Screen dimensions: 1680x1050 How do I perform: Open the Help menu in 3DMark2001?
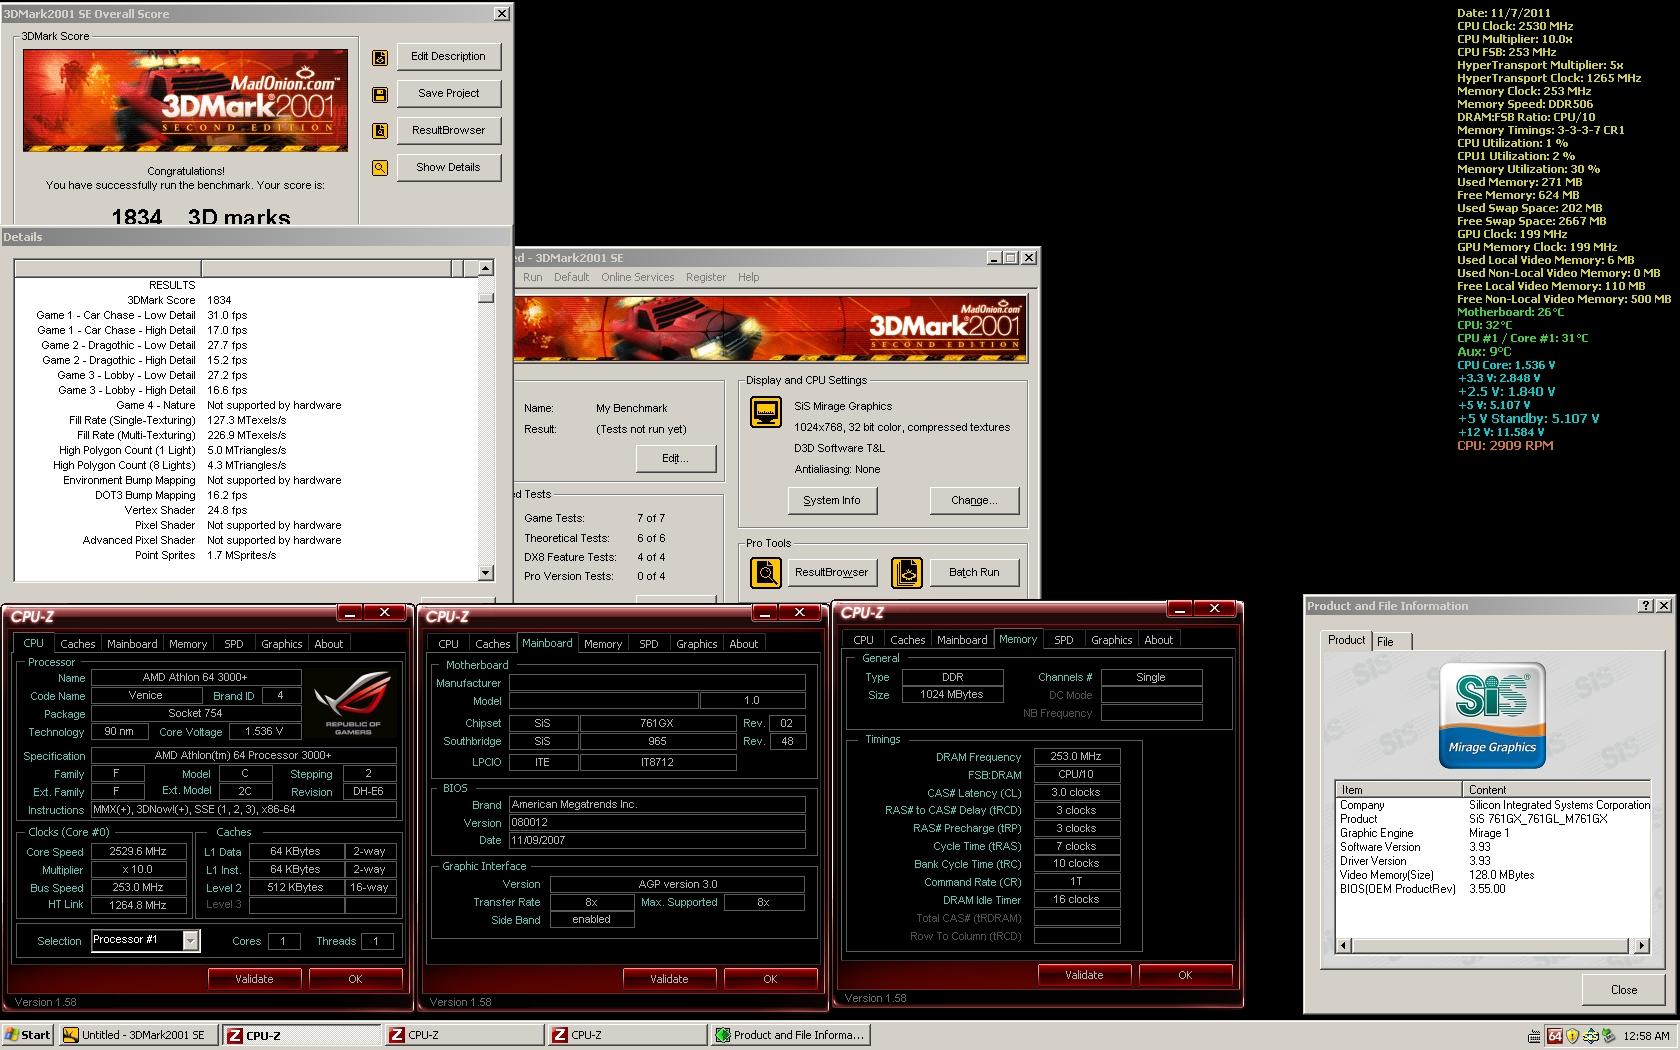tap(748, 278)
